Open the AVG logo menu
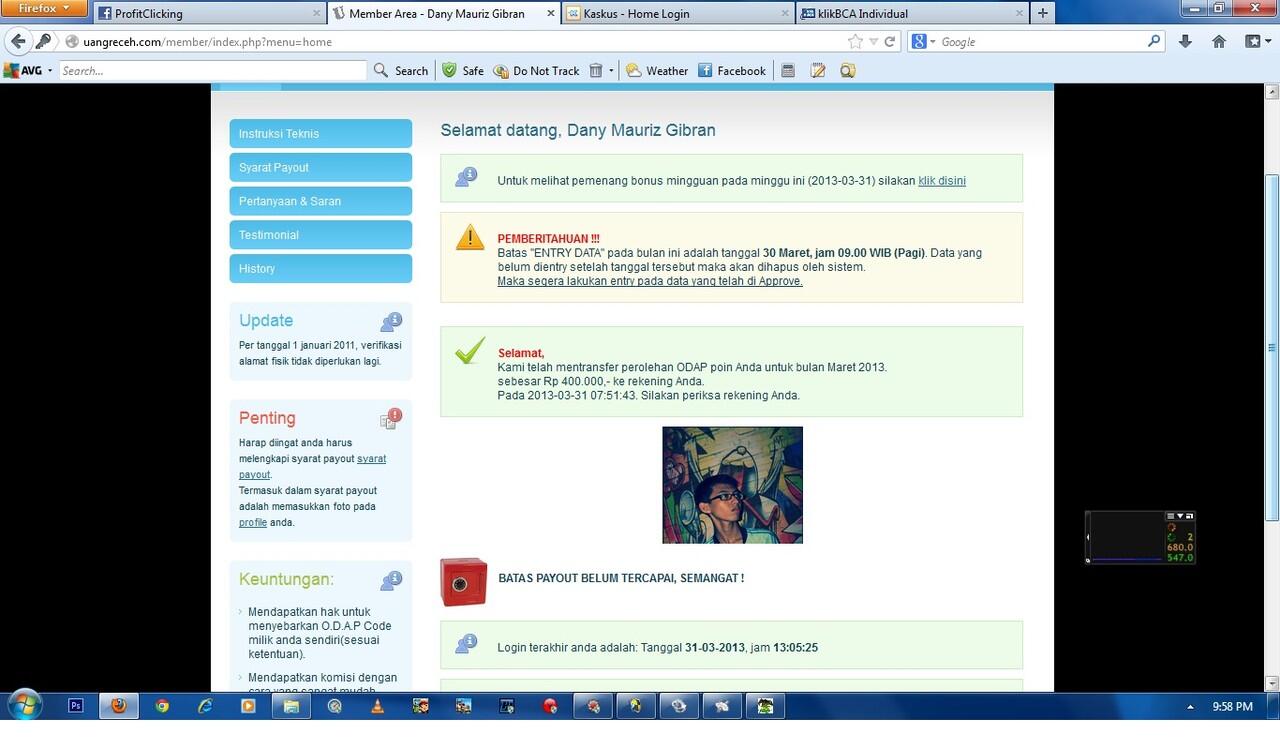Screen dimensions: 1280x749 point(27,71)
